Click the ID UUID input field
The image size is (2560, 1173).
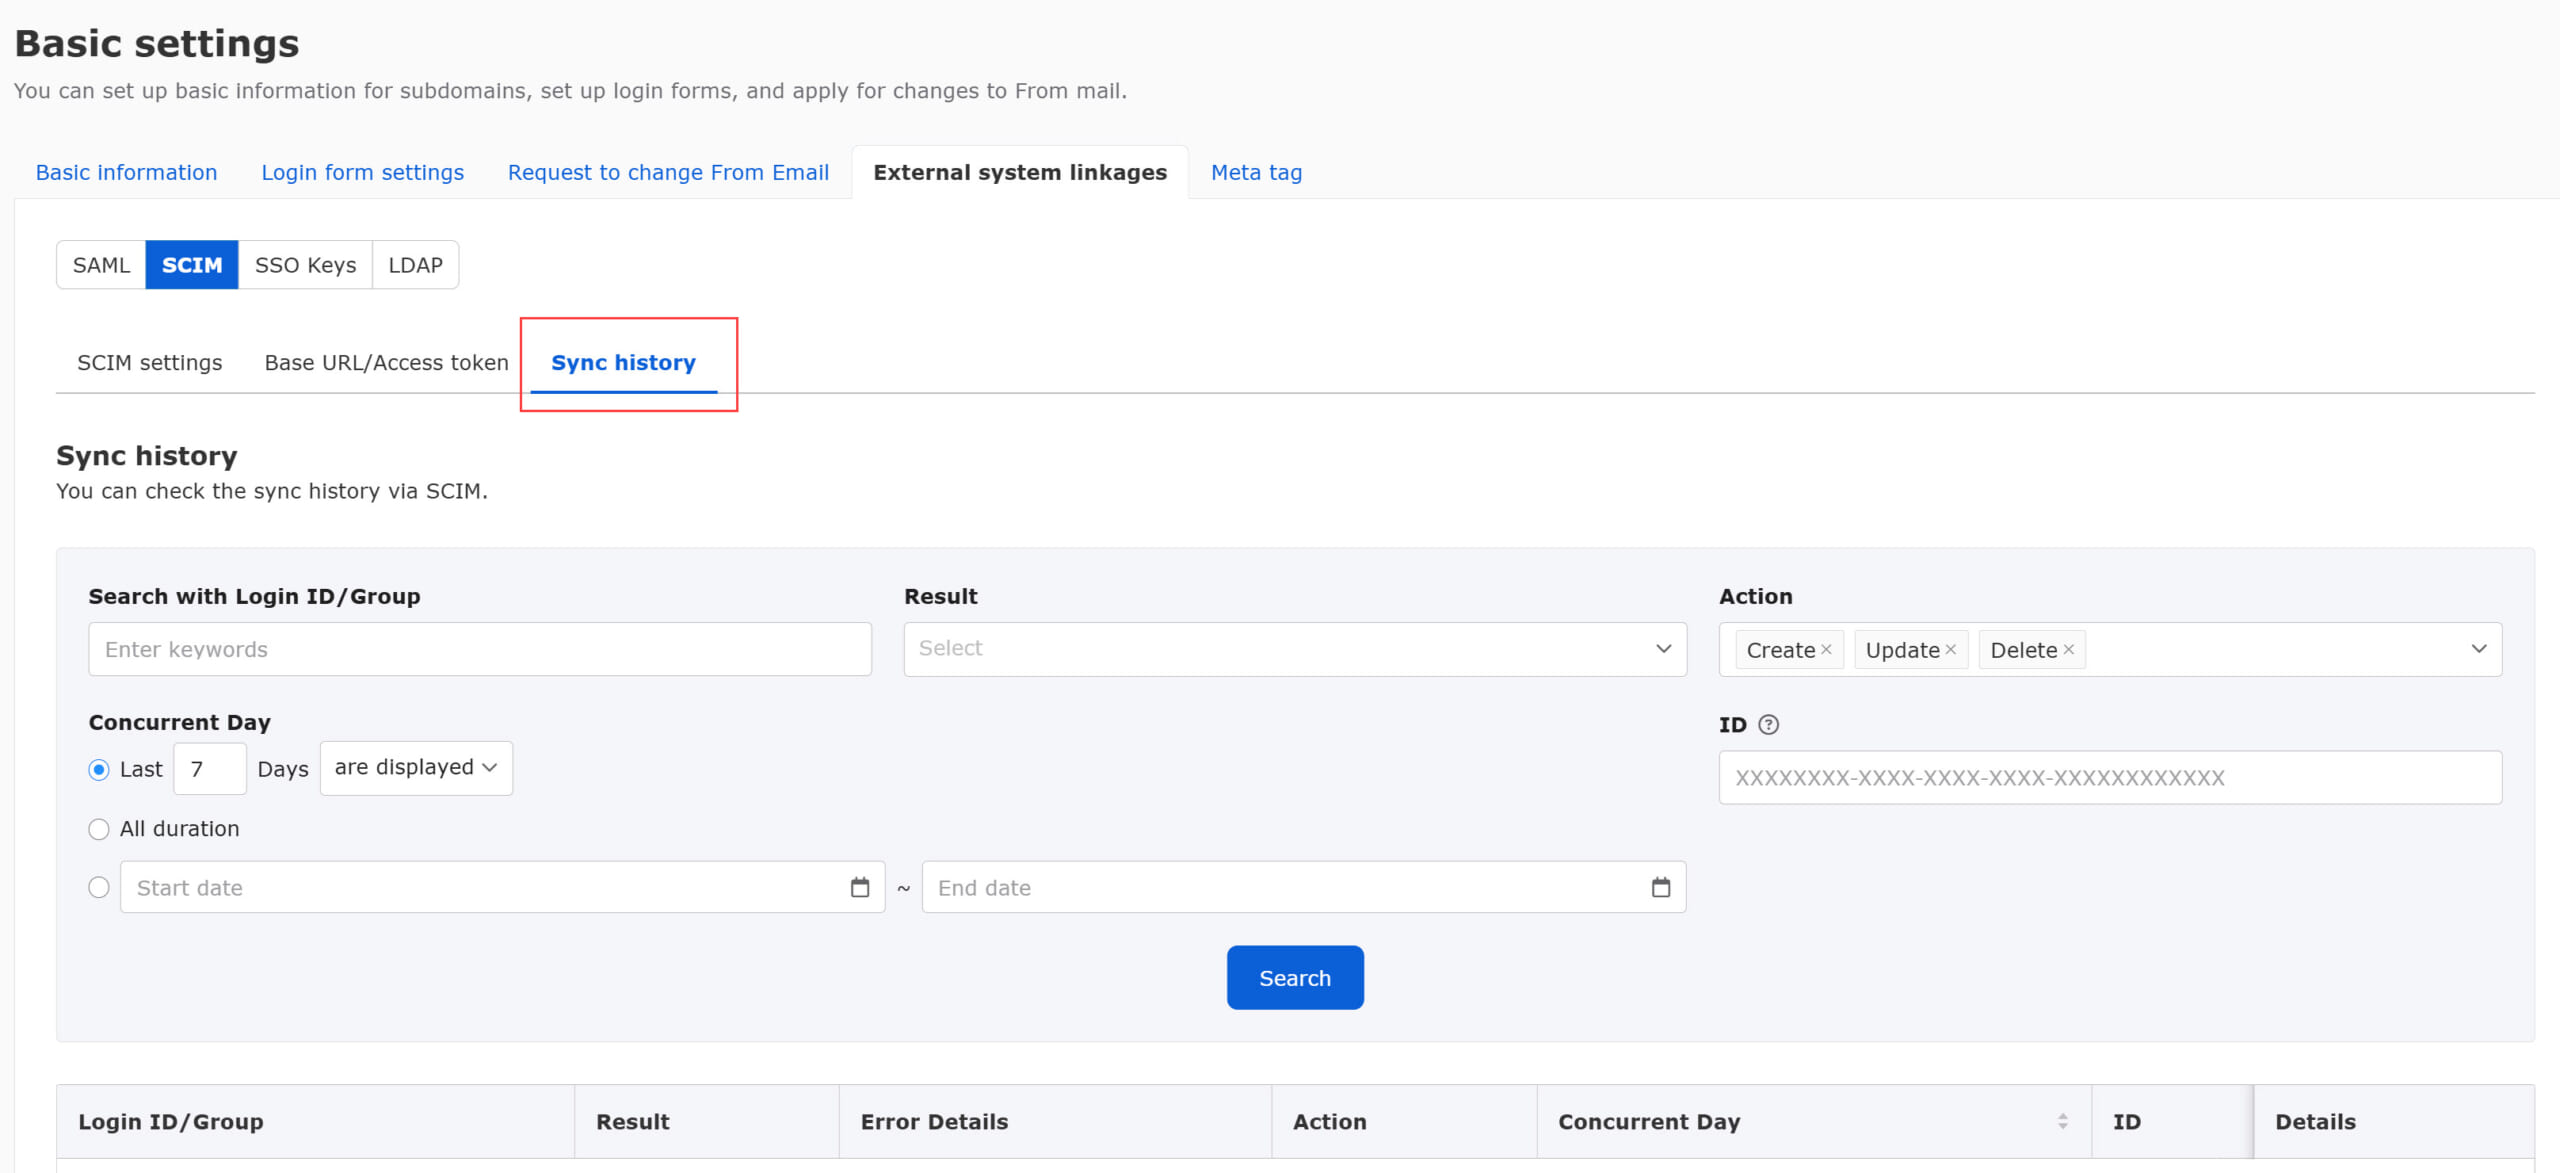tap(2110, 778)
